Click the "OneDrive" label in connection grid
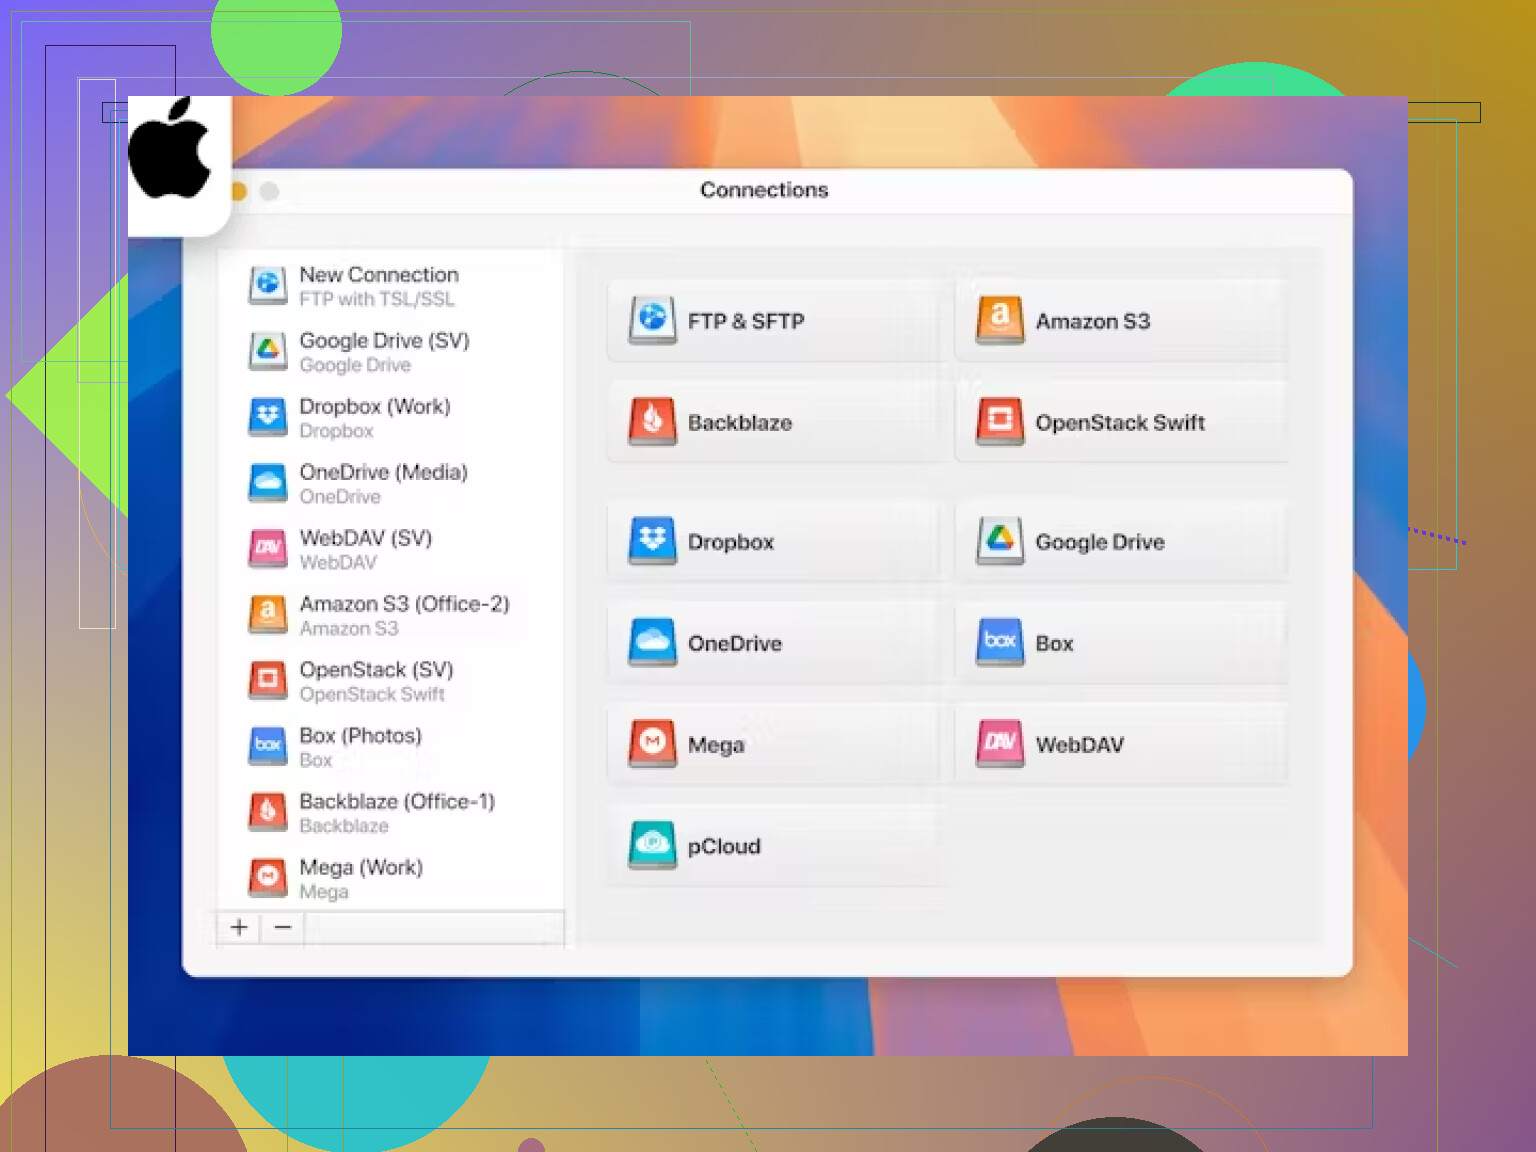Screen dimensions: 1536x1152 [x=735, y=644]
